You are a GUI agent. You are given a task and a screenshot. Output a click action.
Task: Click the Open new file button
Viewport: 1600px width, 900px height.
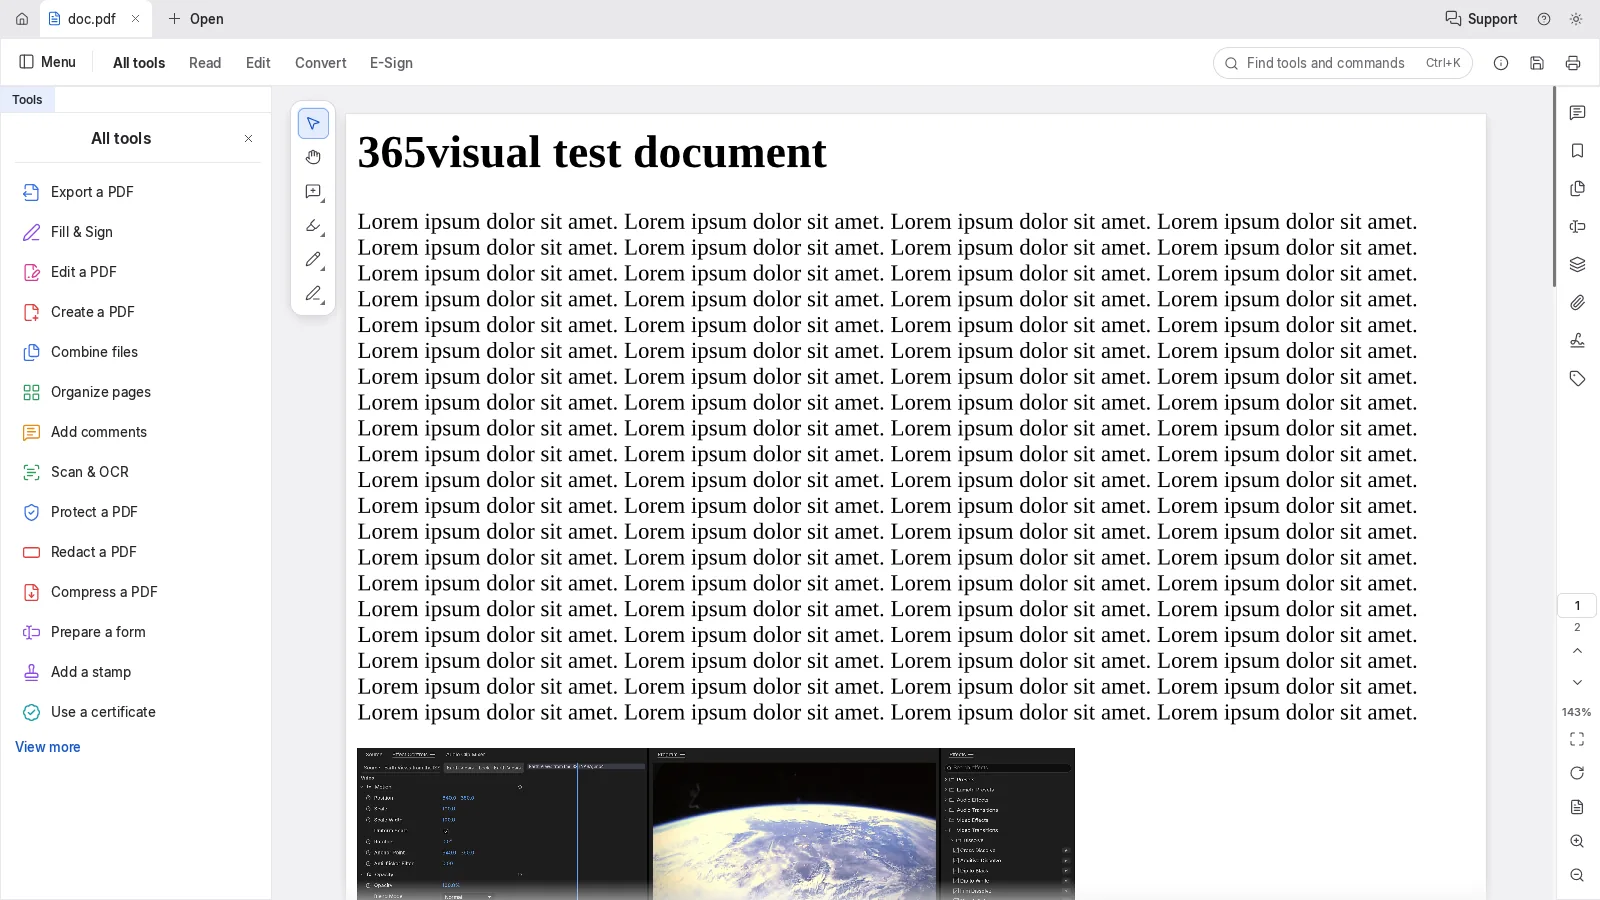tap(196, 19)
